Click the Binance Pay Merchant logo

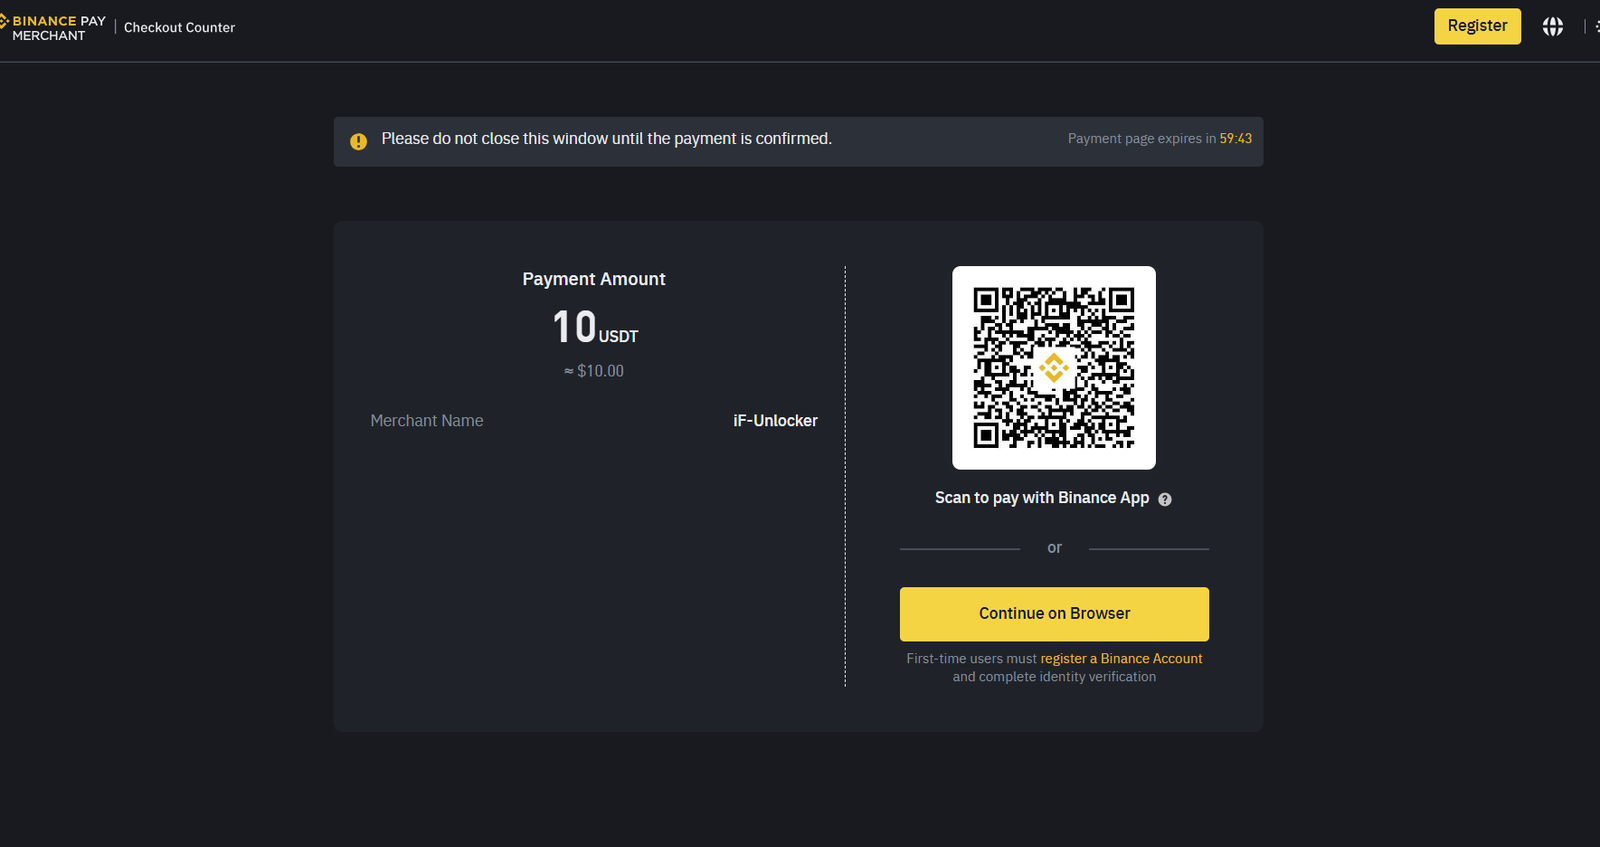53,27
